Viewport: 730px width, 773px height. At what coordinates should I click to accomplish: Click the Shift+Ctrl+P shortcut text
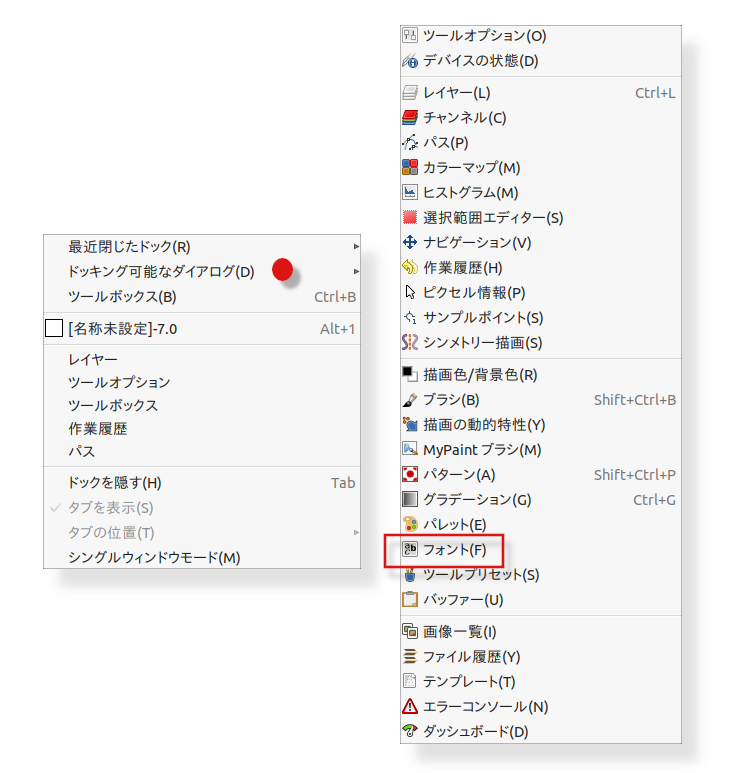635,475
